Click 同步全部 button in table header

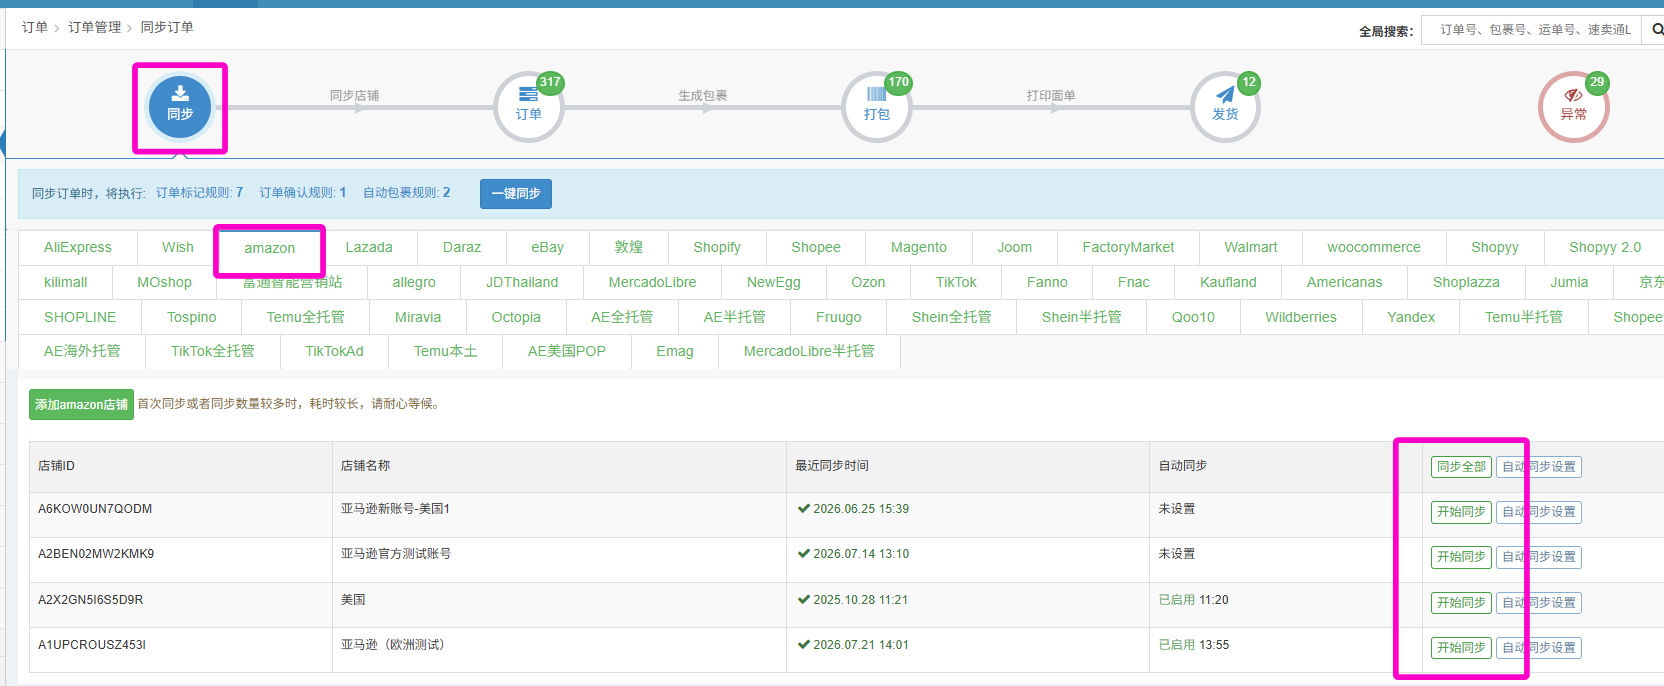[x=1461, y=466]
